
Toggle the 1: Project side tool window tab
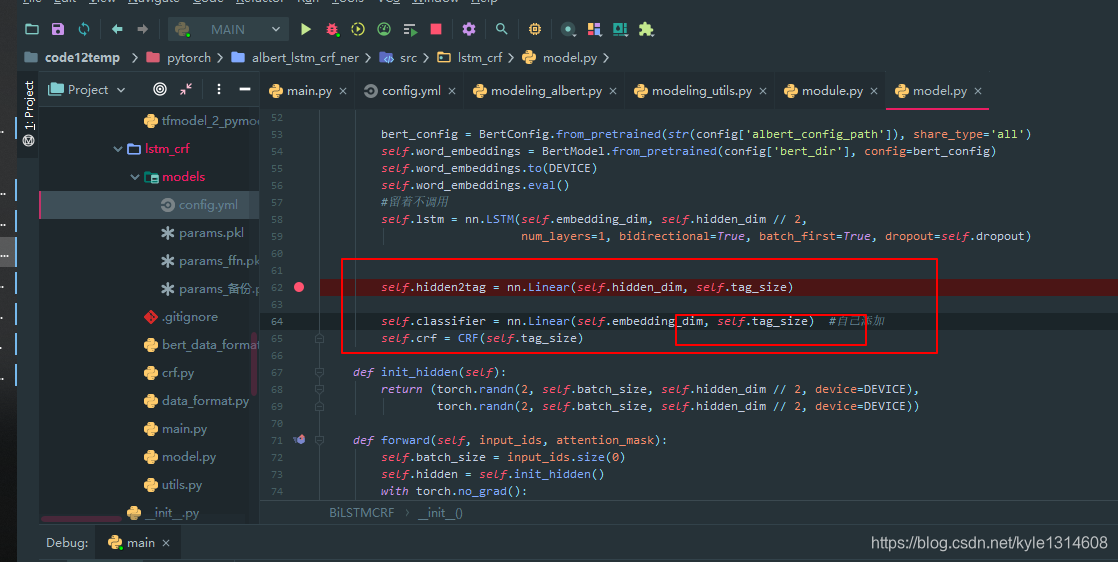(29, 113)
